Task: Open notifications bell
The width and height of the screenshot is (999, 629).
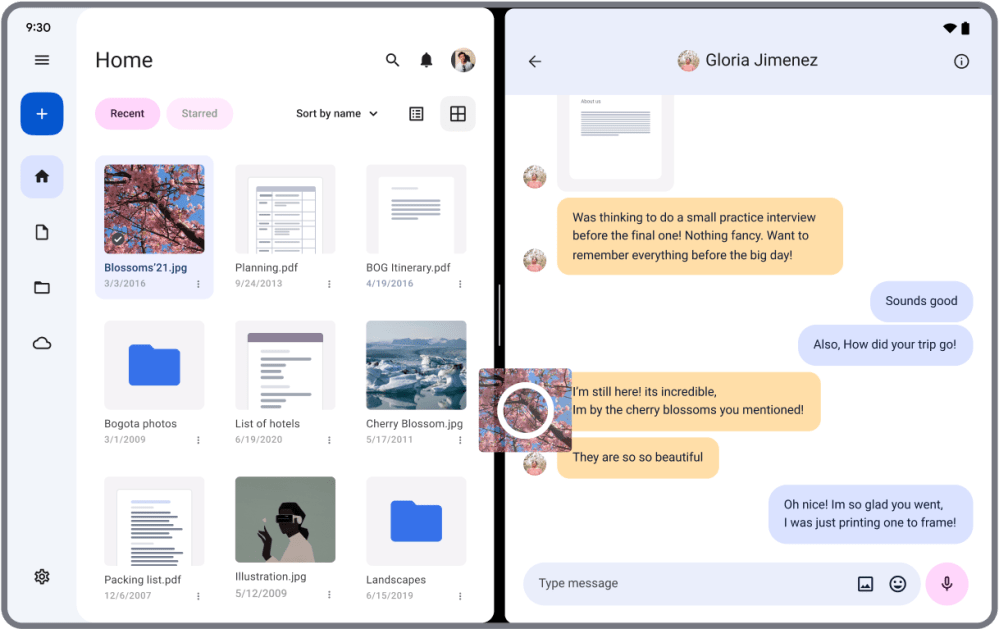Action: (426, 60)
